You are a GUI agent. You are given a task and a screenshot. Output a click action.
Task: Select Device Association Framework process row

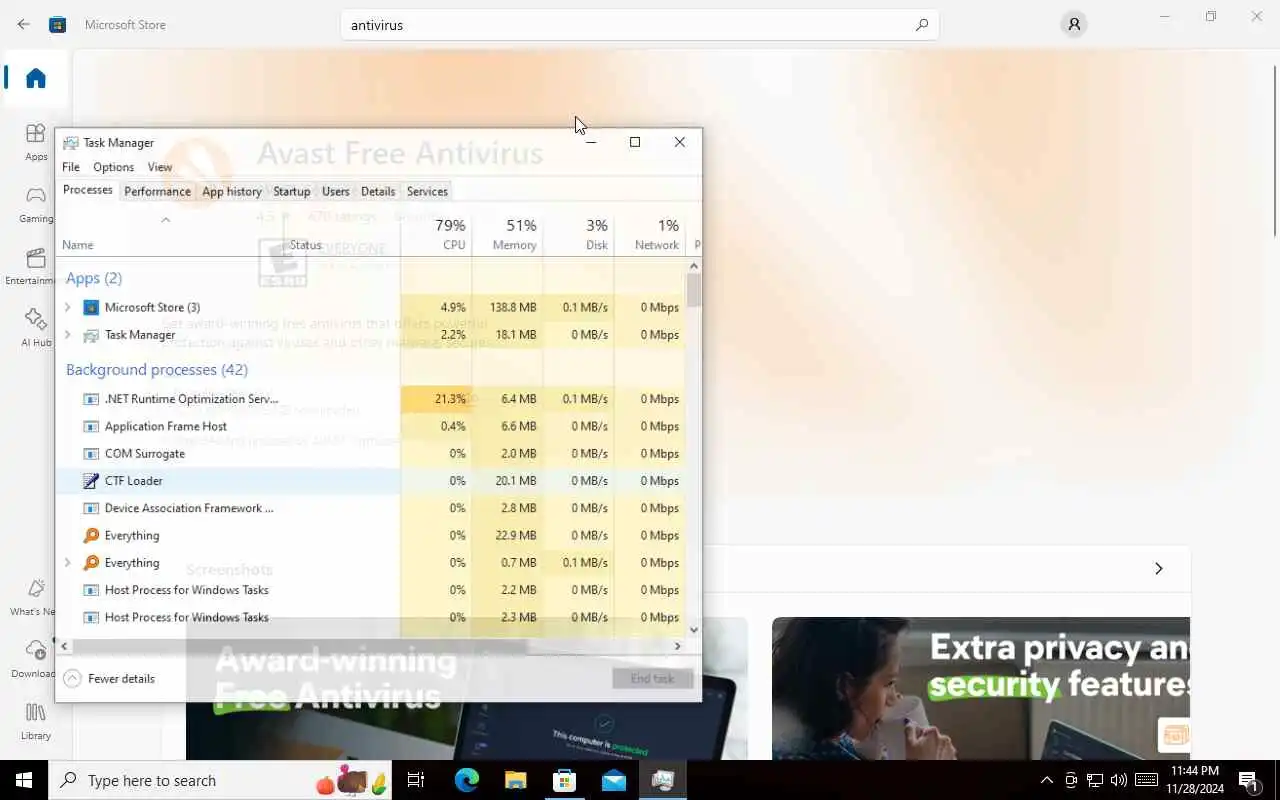371,508
